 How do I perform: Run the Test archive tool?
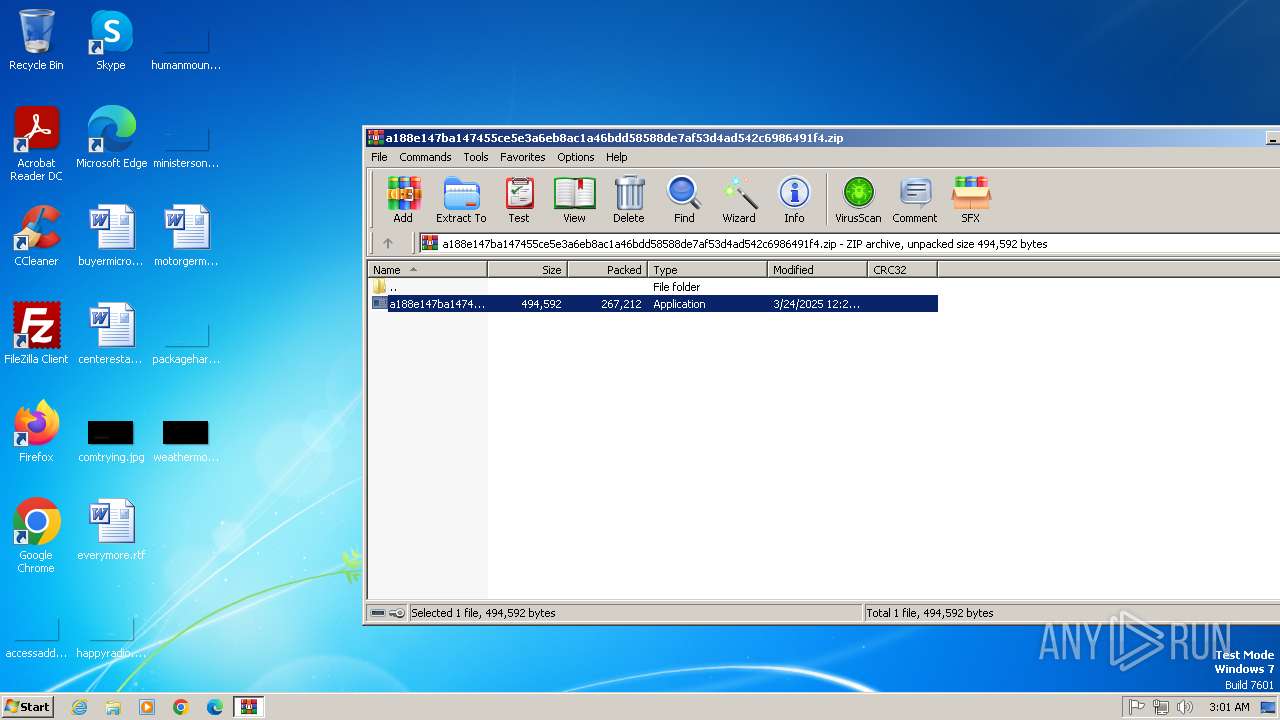tap(518, 199)
